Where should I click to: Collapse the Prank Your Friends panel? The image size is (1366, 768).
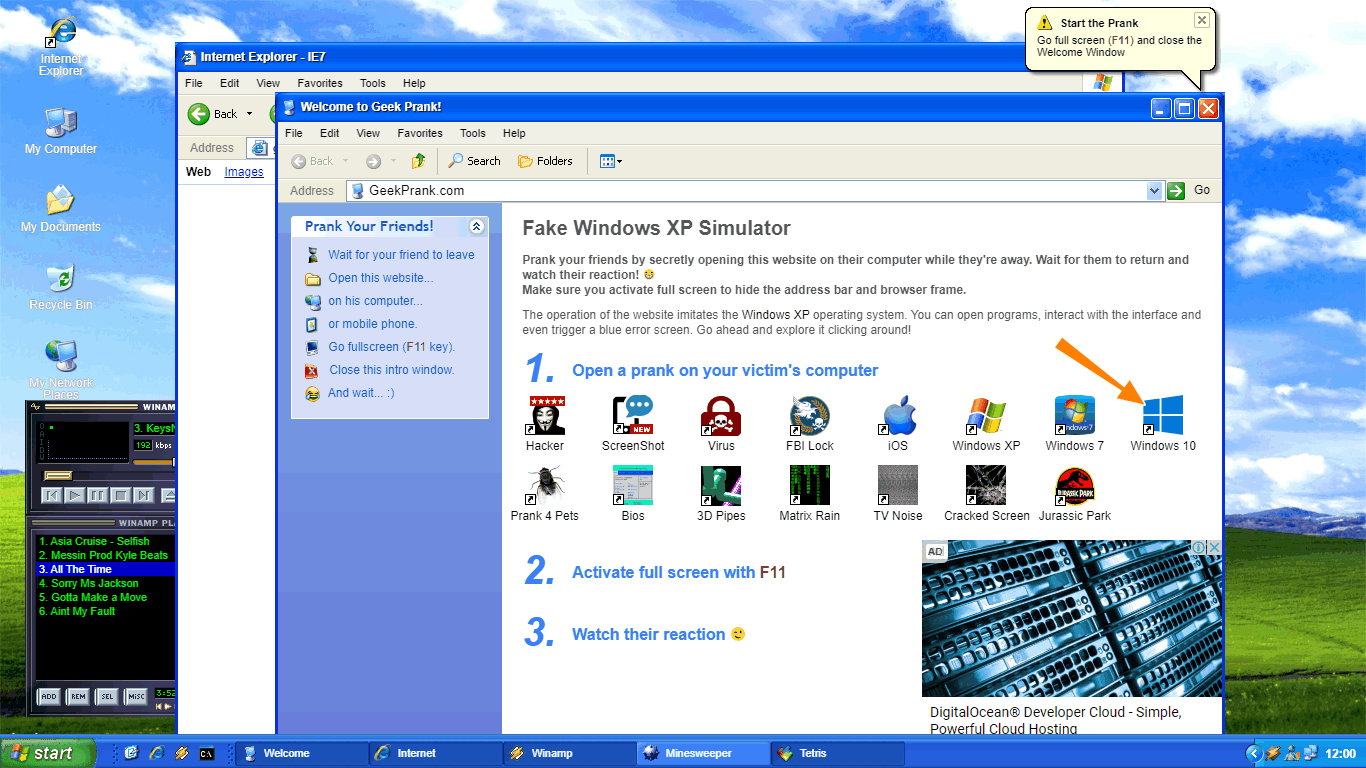point(476,227)
